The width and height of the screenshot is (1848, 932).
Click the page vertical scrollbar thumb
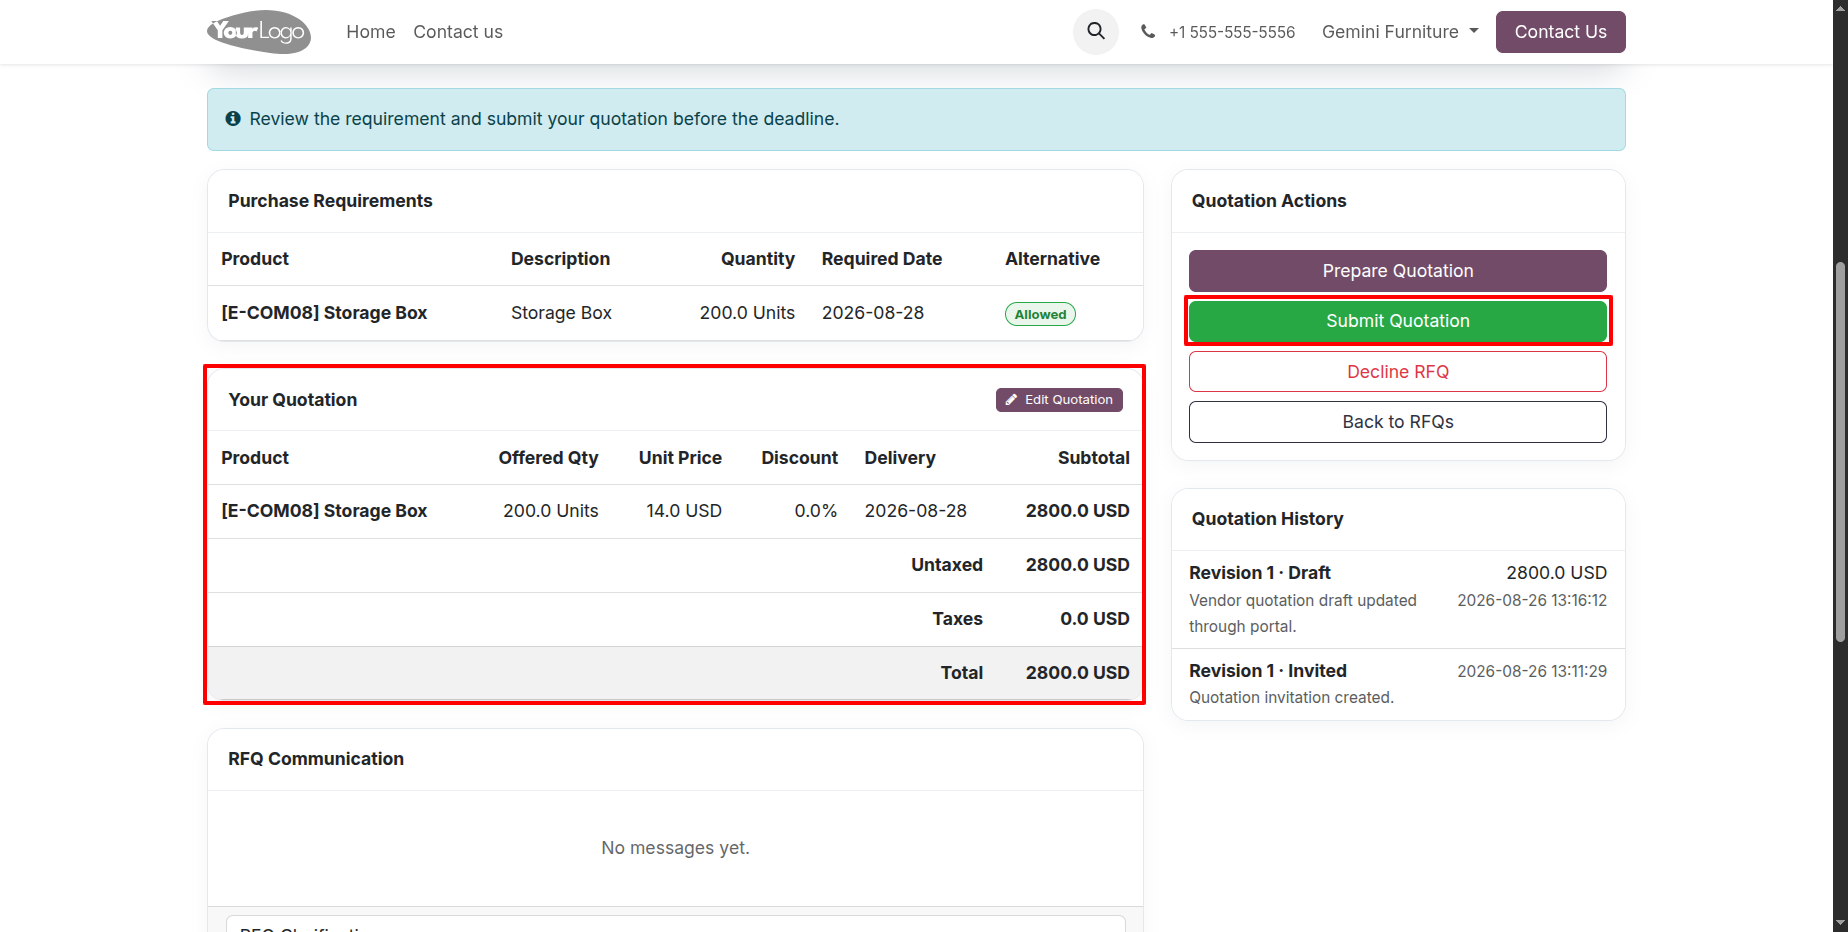tap(1840, 451)
